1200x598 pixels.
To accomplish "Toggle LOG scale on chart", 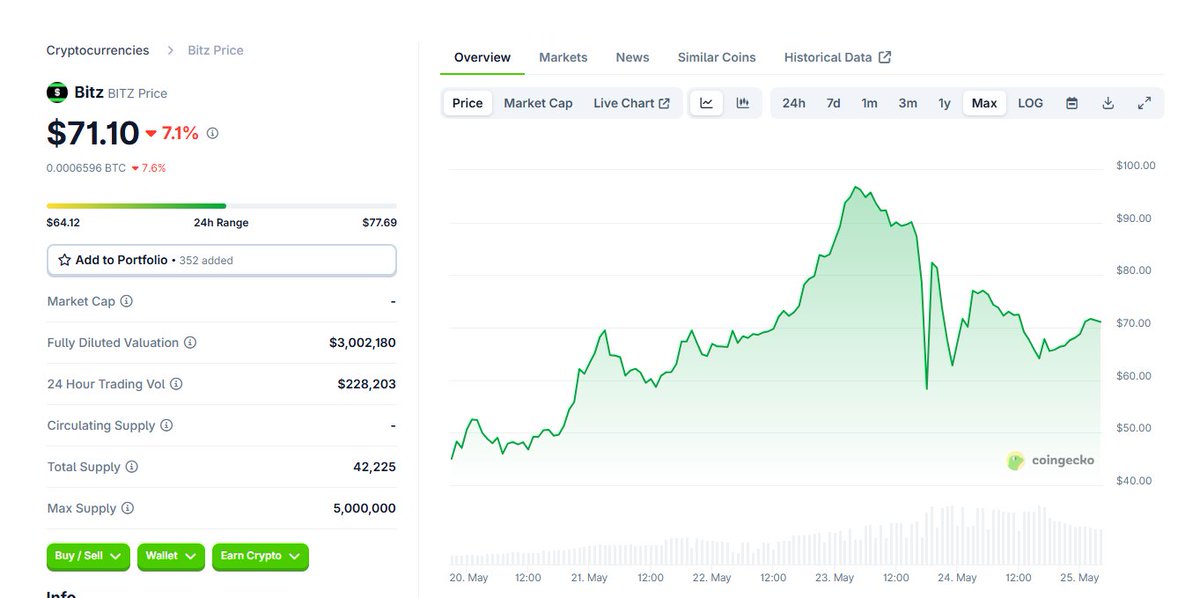I will (x=1030, y=103).
